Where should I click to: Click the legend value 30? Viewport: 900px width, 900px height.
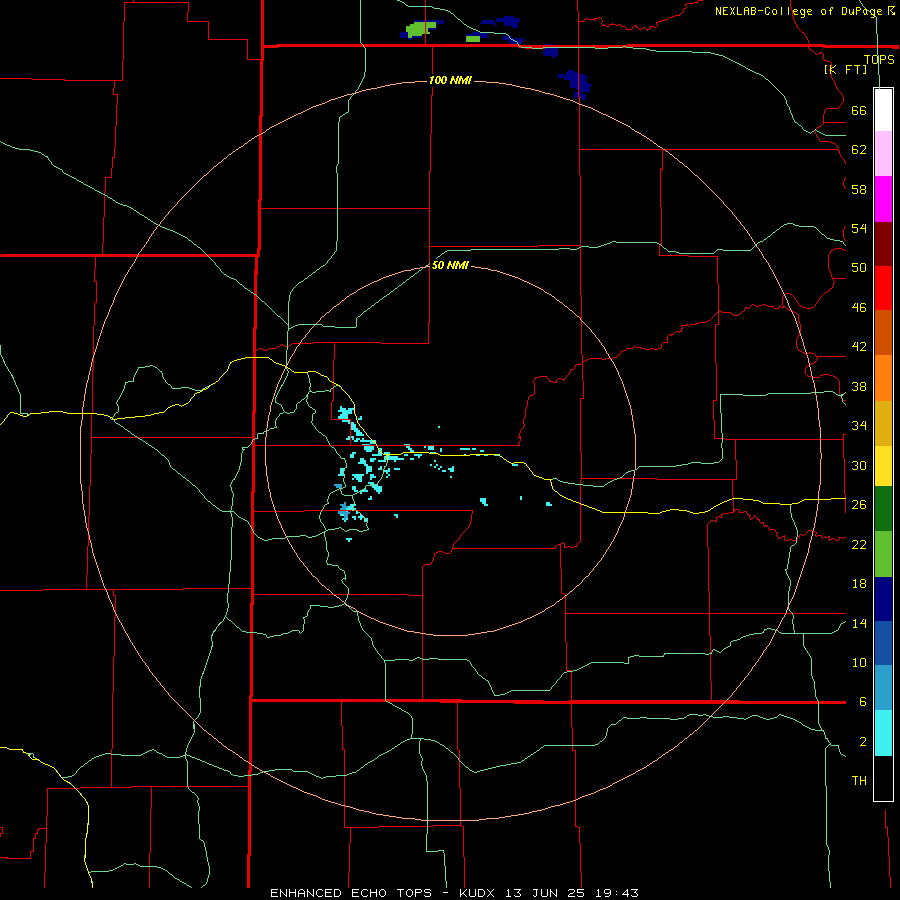pyautogui.click(x=859, y=465)
